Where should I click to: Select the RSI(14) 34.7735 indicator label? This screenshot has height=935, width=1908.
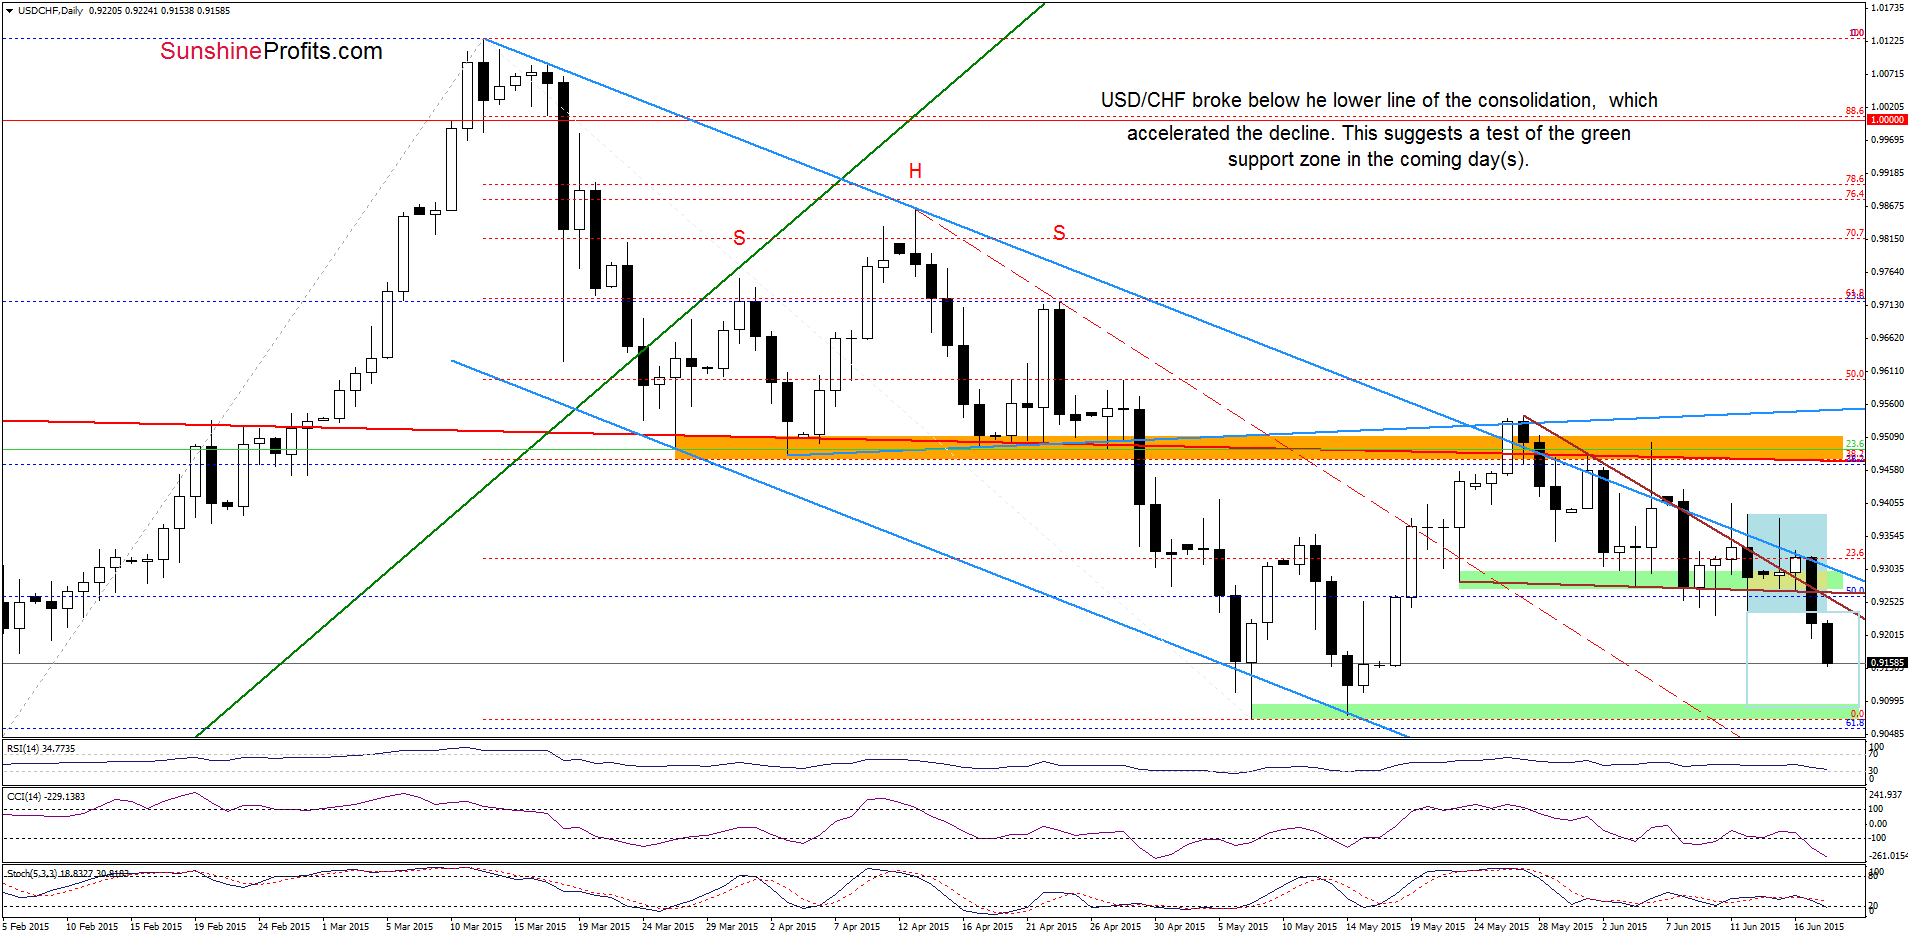point(41,748)
